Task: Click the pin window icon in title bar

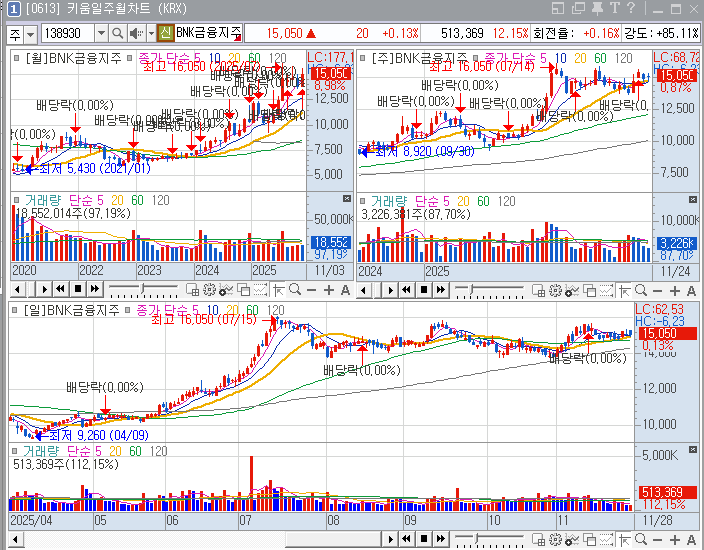Action: click(597, 8)
